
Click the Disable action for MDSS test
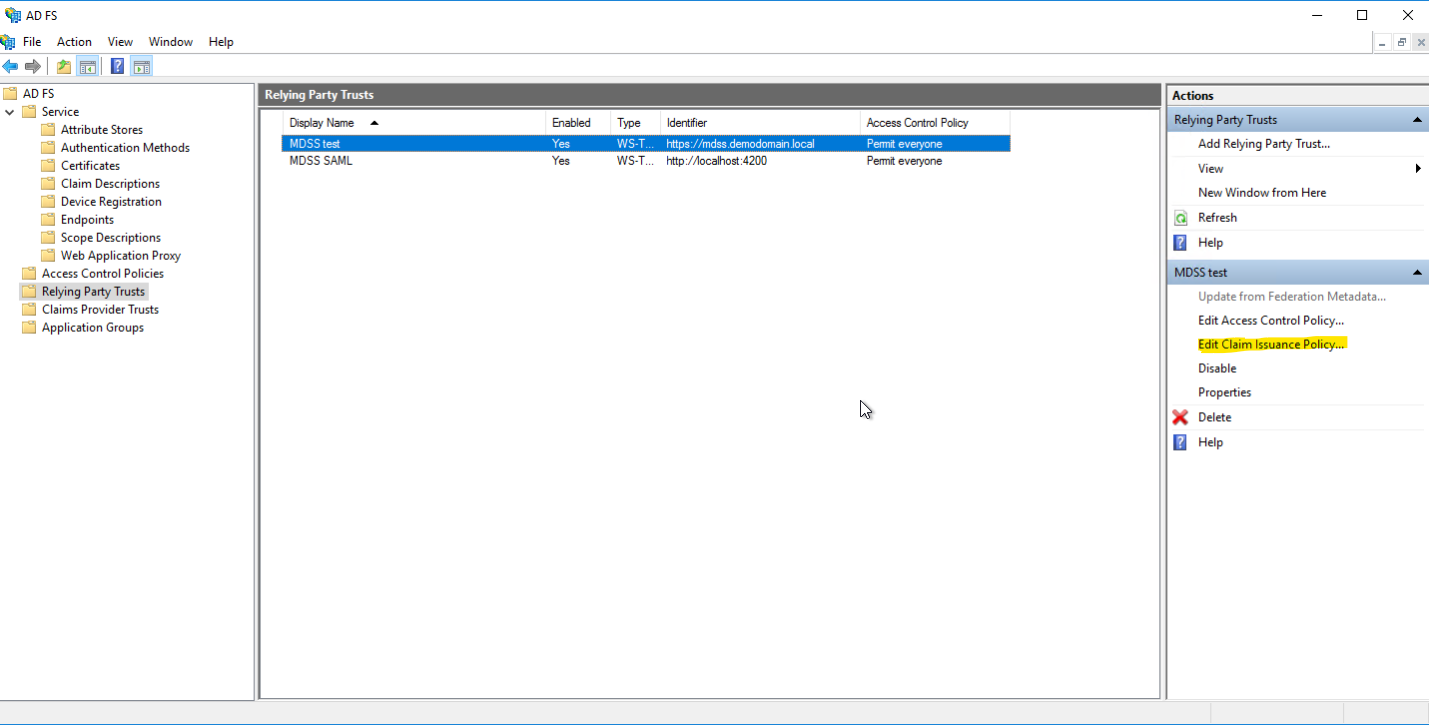[1217, 369]
